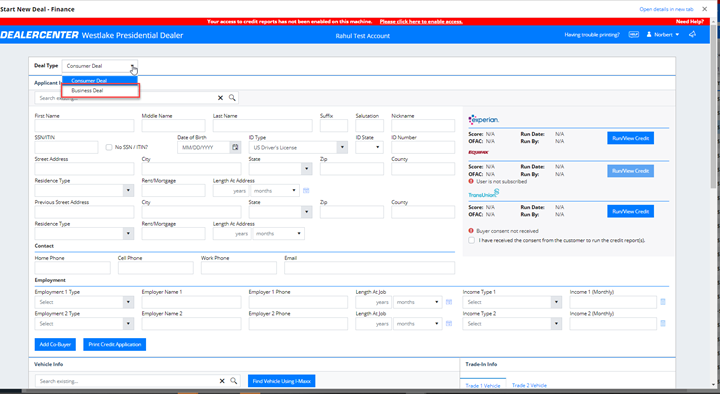Click Equifax Run/View Credit button
720x394 pixels.
pyautogui.click(x=630, y=171)
